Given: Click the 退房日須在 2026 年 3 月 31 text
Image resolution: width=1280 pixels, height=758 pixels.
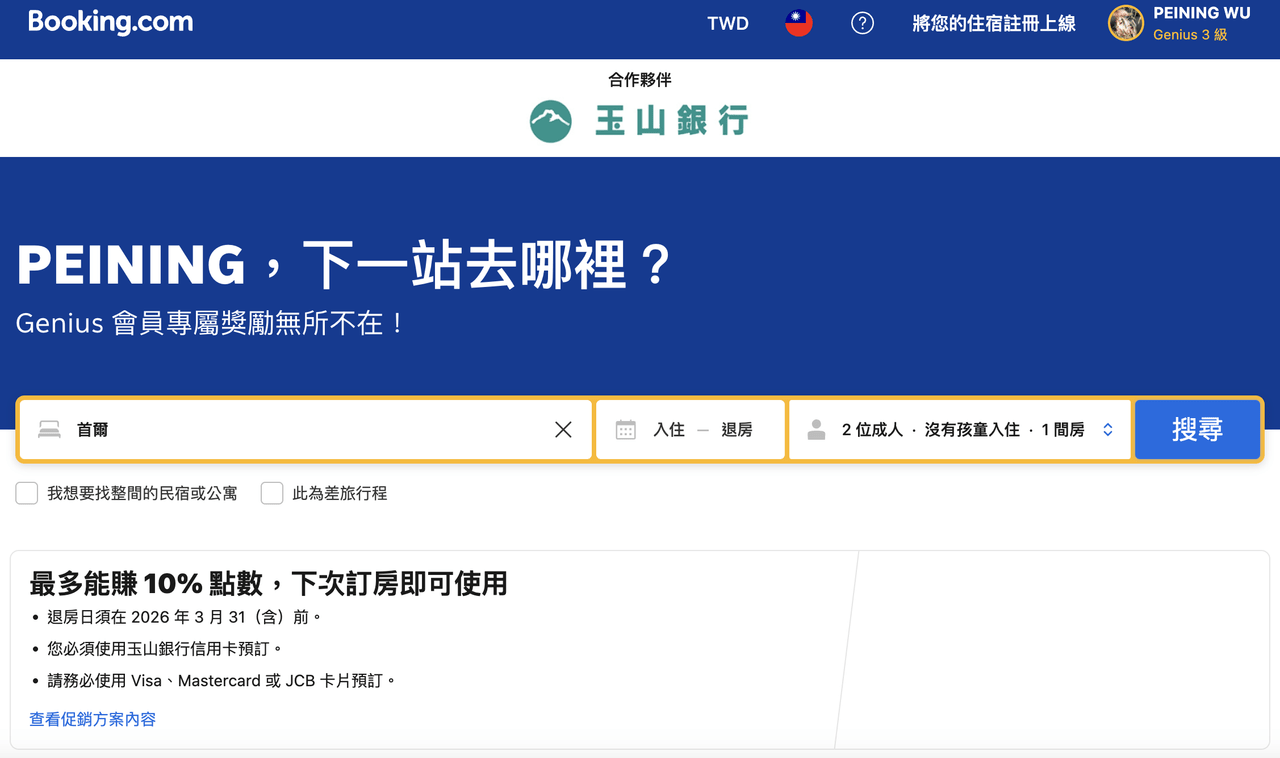Looking at the screenshot, I should [184, 617].
